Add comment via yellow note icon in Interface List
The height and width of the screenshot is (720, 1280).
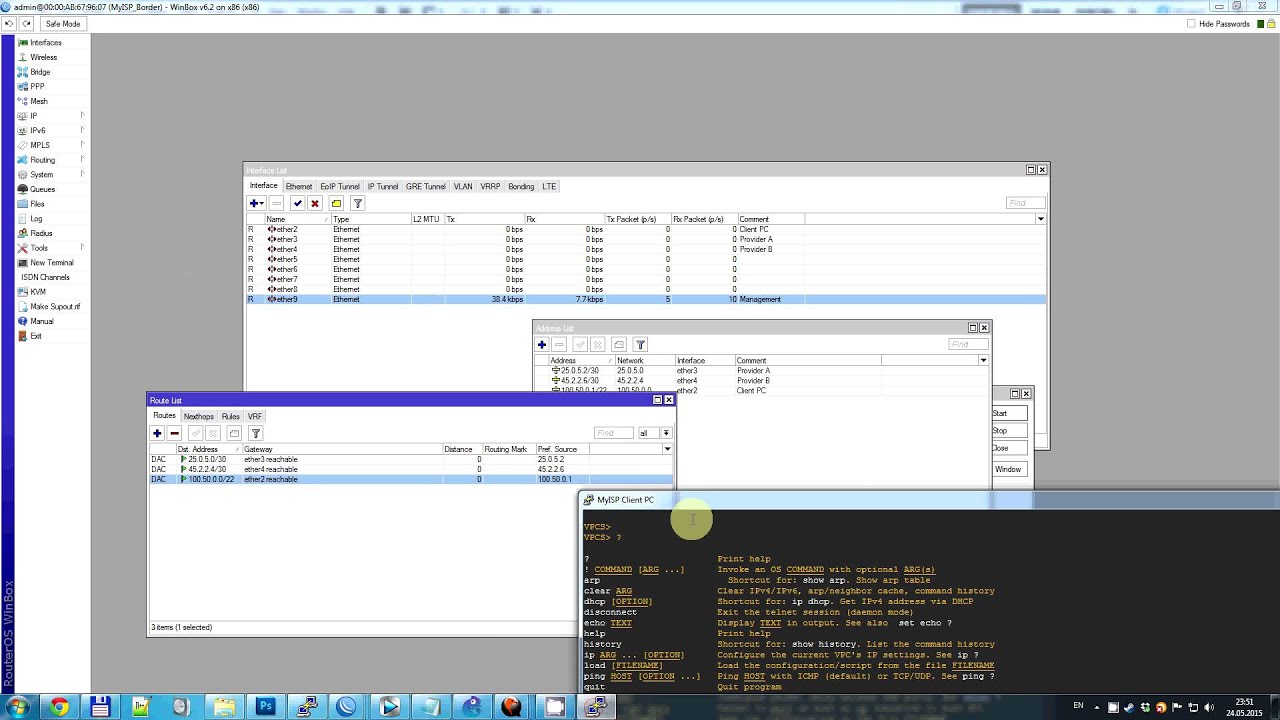click(x=336, y=203)
